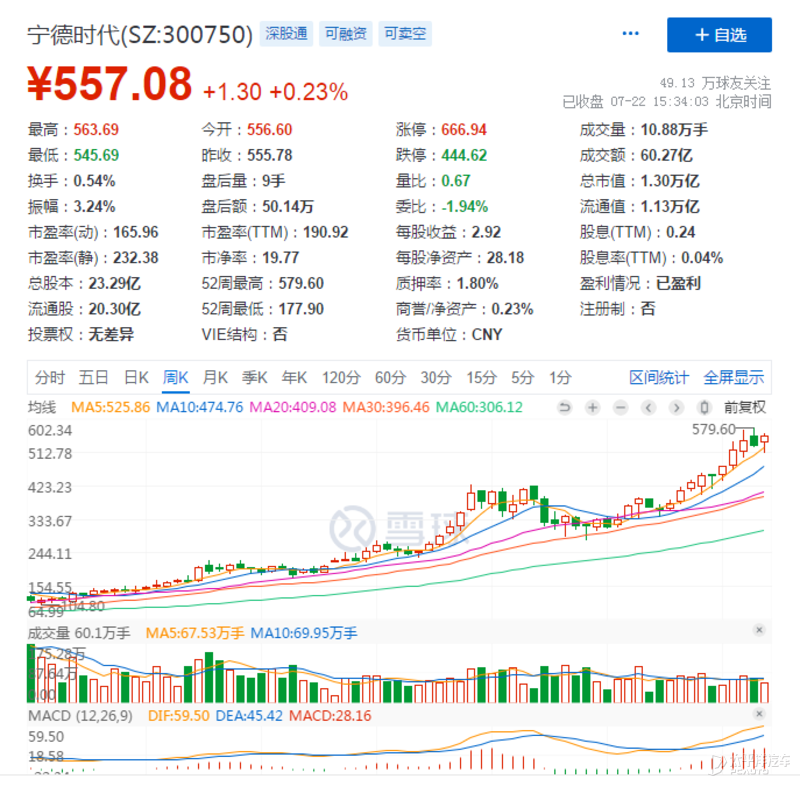The image size is (800, 786).
Task: Click the chart reset/undo arrow icon
Action: 564,408
